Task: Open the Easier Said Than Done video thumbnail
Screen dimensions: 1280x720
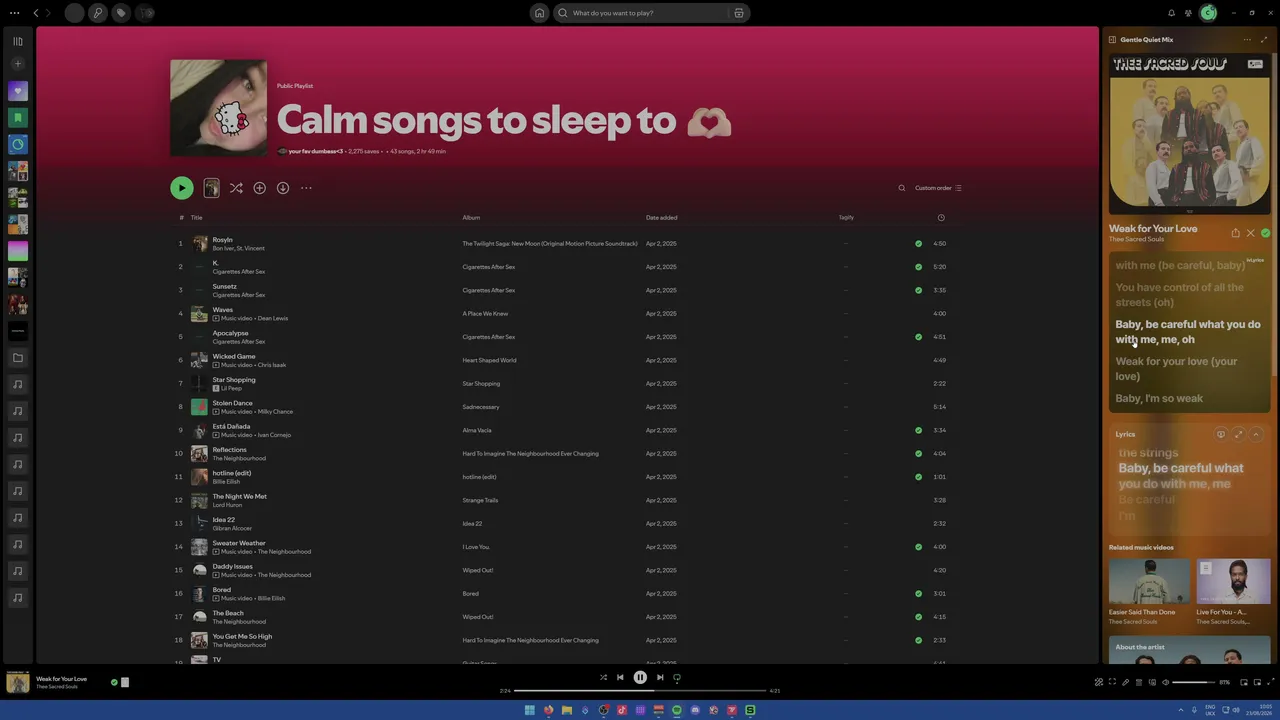Action: point(1149,582)
